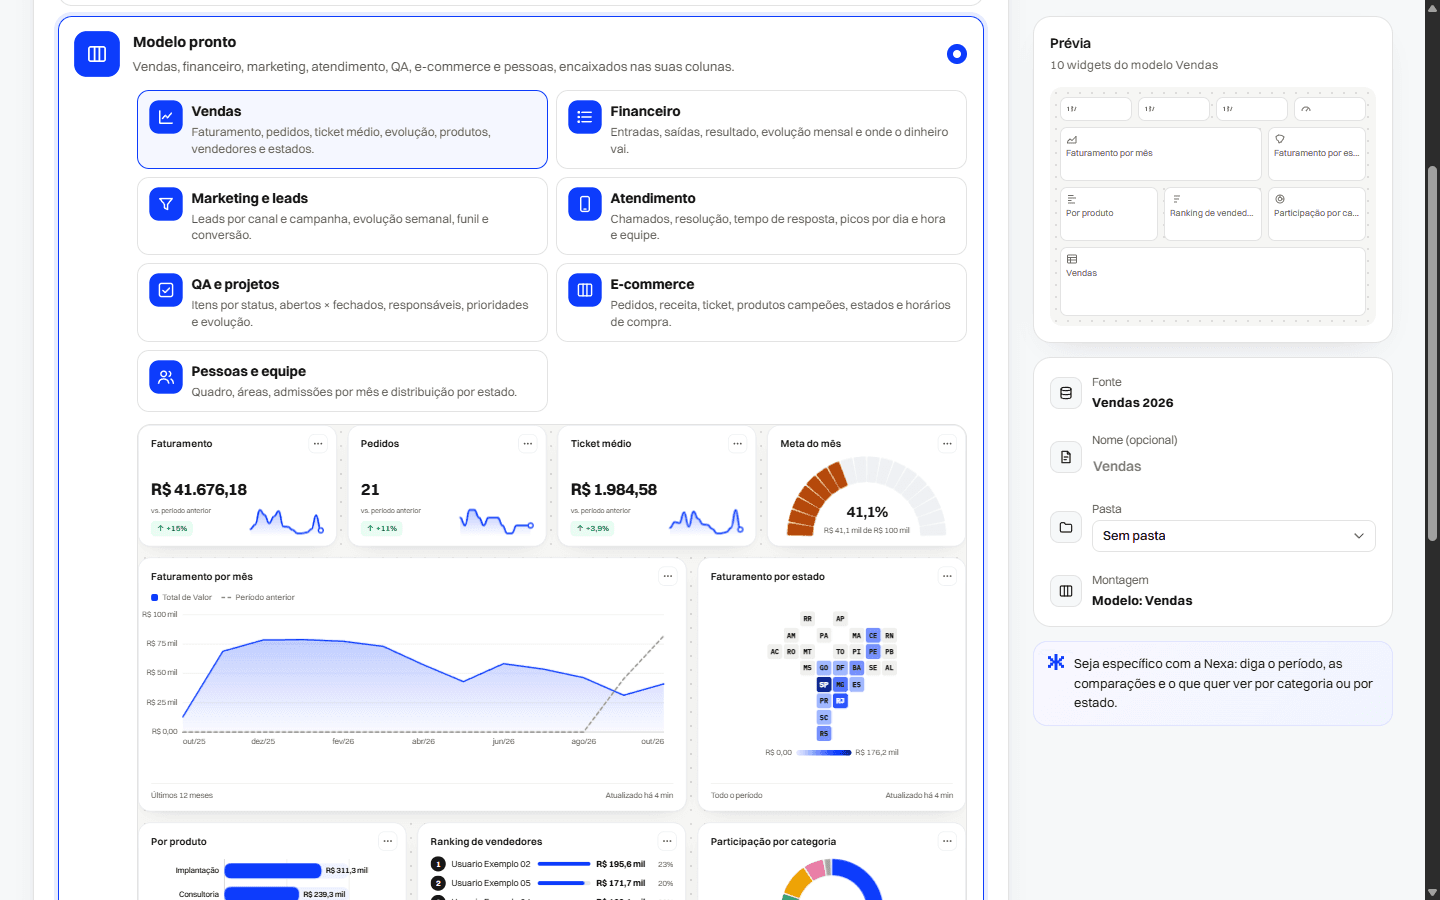Click the Pessoas e equipe people icon
1440x900 pixels.
tap(166, 377)
